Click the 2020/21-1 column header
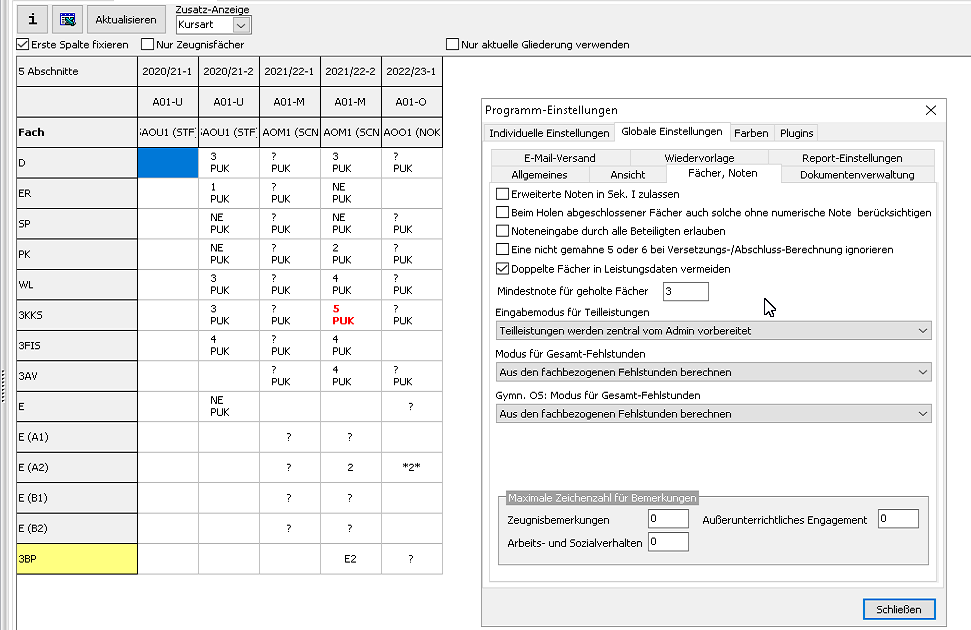971x630 pixels. click(x=167, y=71)
